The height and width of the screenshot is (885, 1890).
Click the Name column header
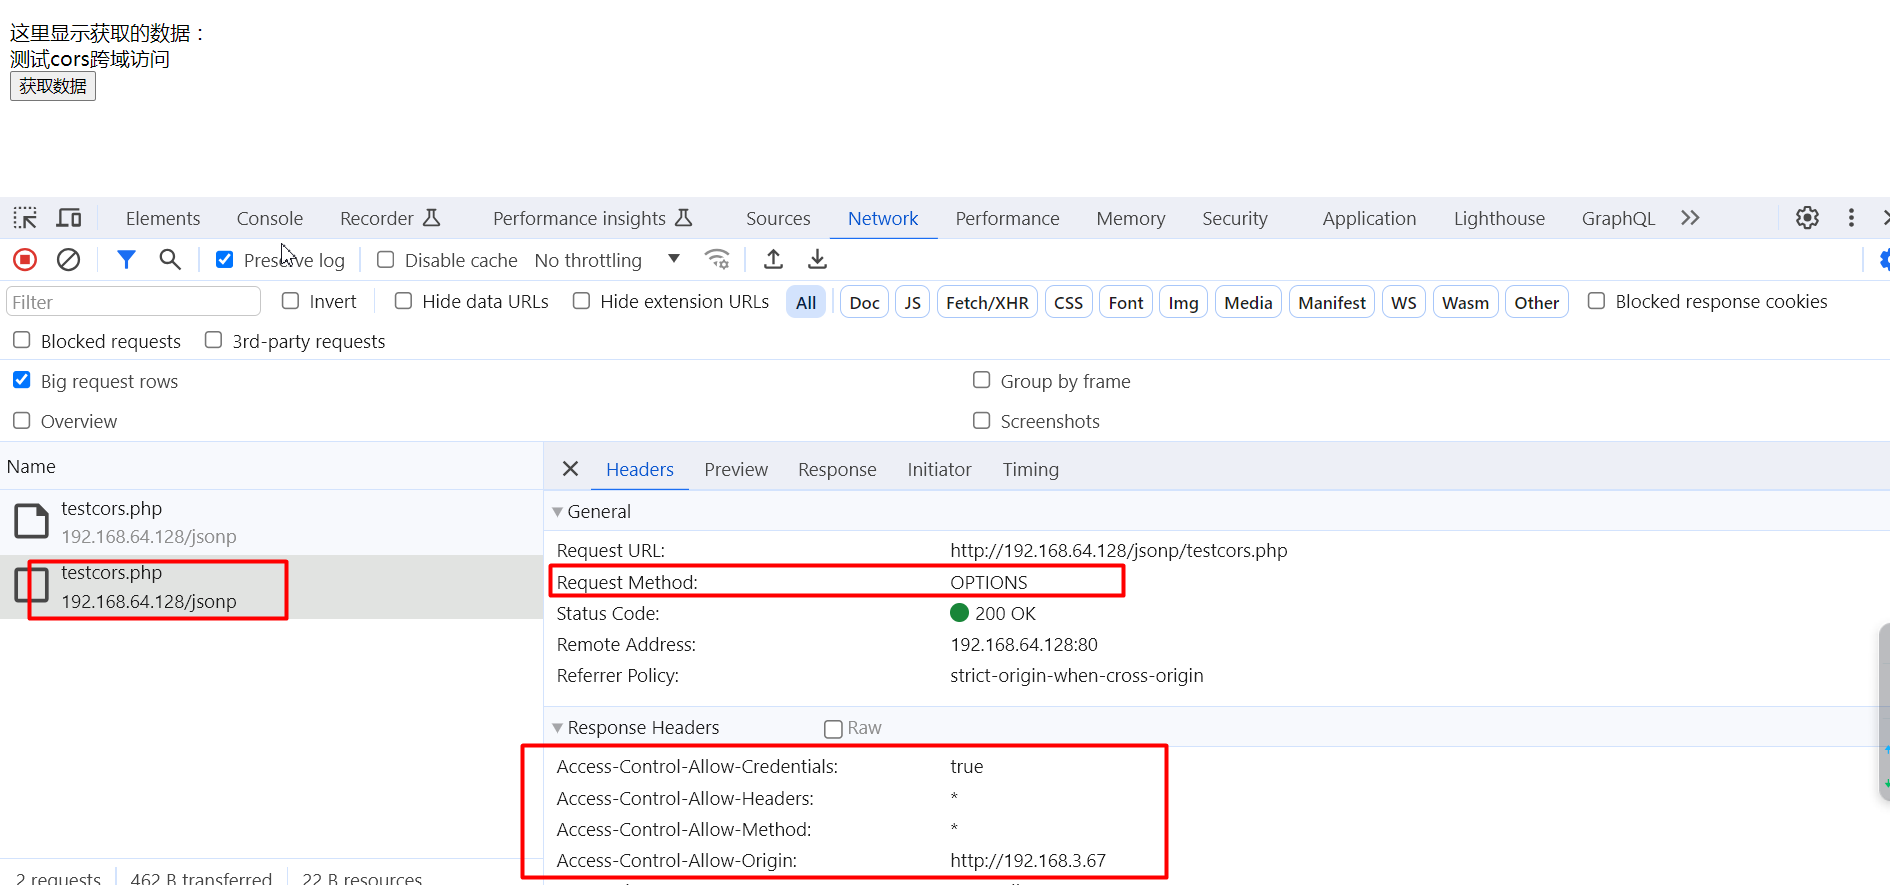pos(271,466)
